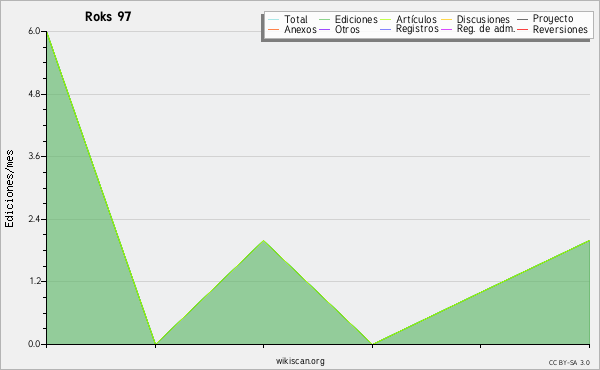Click the Reg. de adm. legend label

click(486, 29)
